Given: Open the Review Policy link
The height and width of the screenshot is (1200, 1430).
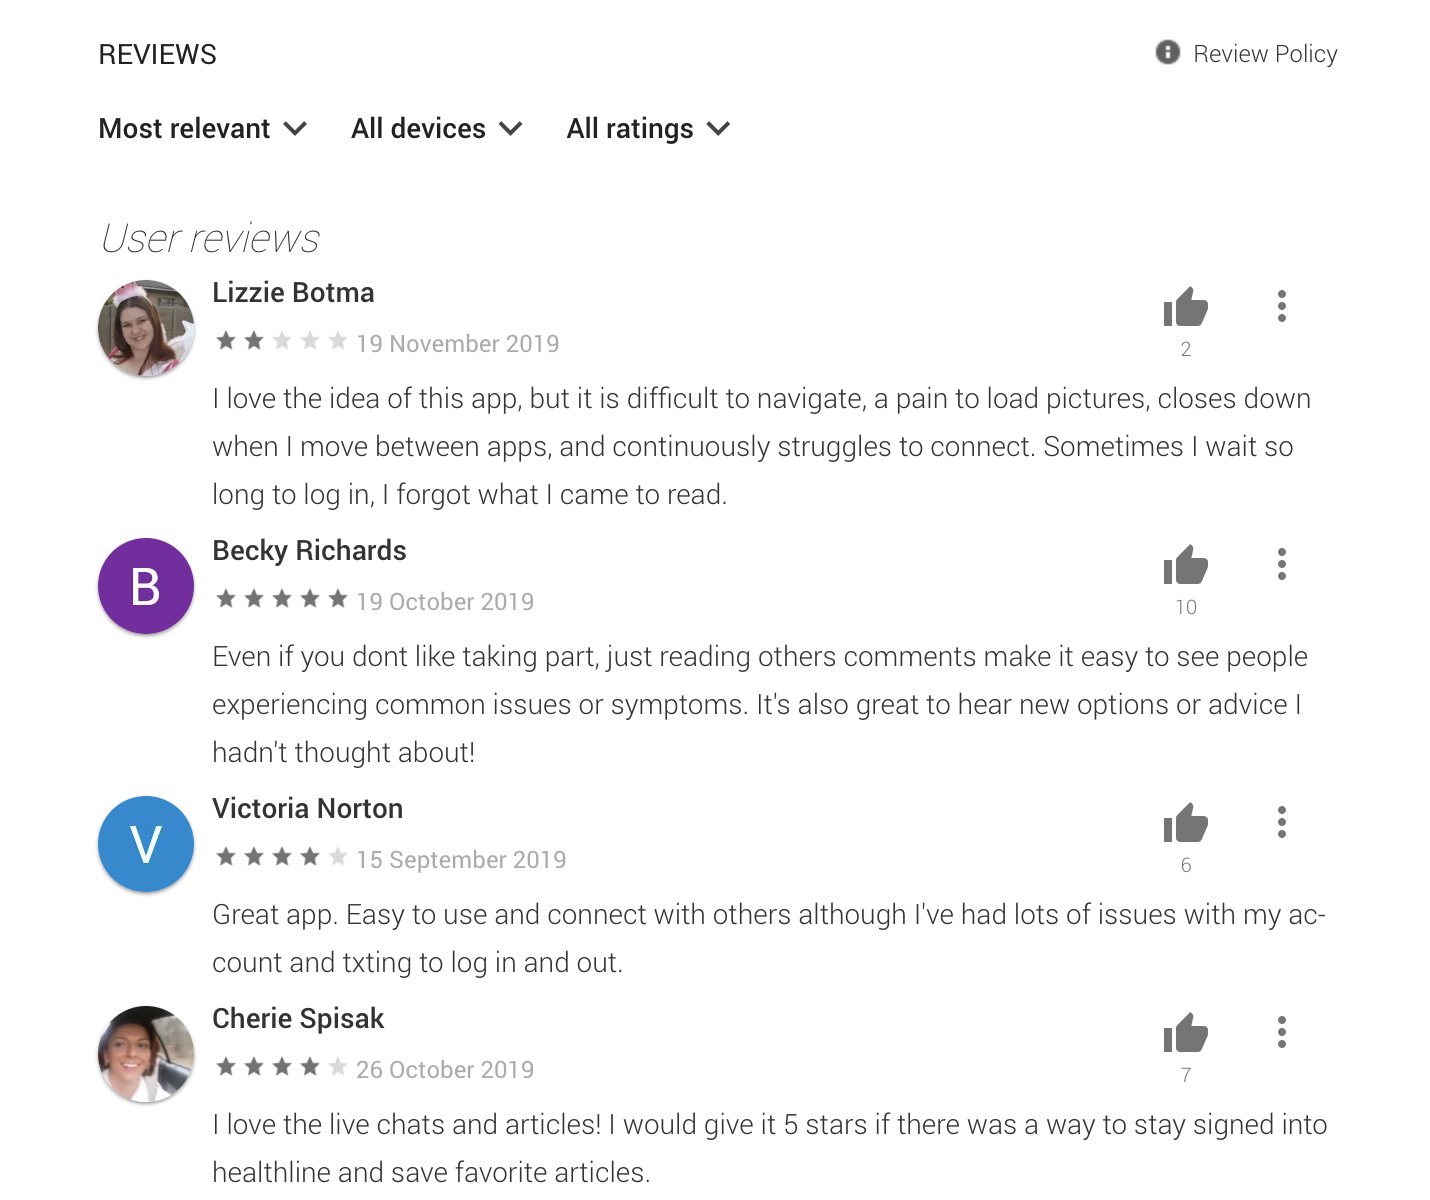Looking at the screenshot, I should (1265, 54).
